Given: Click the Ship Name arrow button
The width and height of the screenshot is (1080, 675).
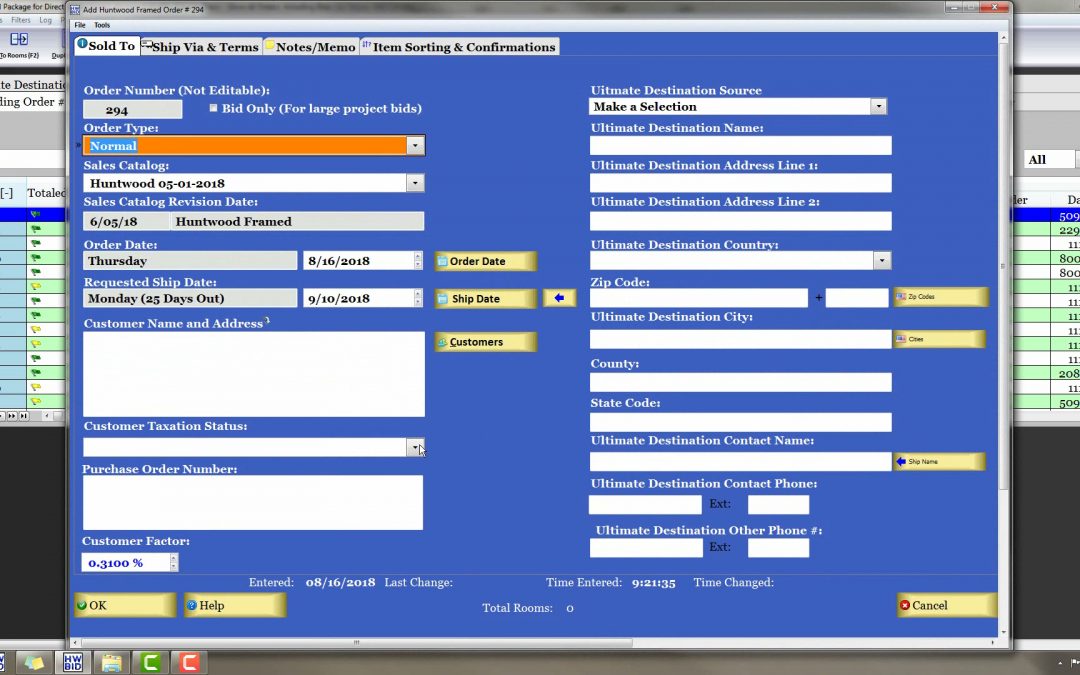Looking at the screenshot, I should point(939,461).
